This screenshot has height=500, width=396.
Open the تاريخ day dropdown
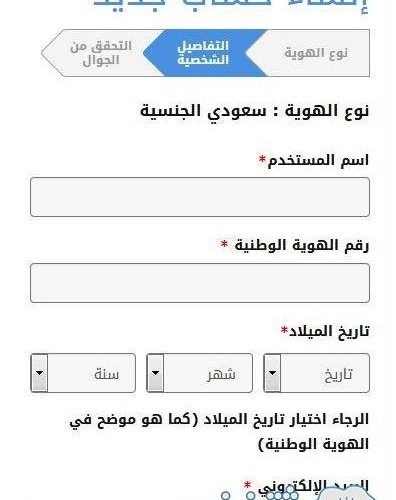click(x=317, y=373)
